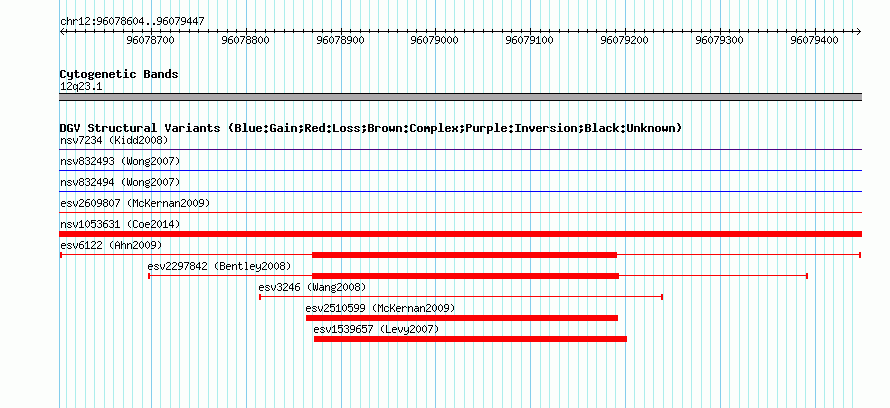Click the gray 12q23.1 cytogenetic band bar
Image resolution: width=890 pixels, height=408 pixels.
(x=460, y=97)
